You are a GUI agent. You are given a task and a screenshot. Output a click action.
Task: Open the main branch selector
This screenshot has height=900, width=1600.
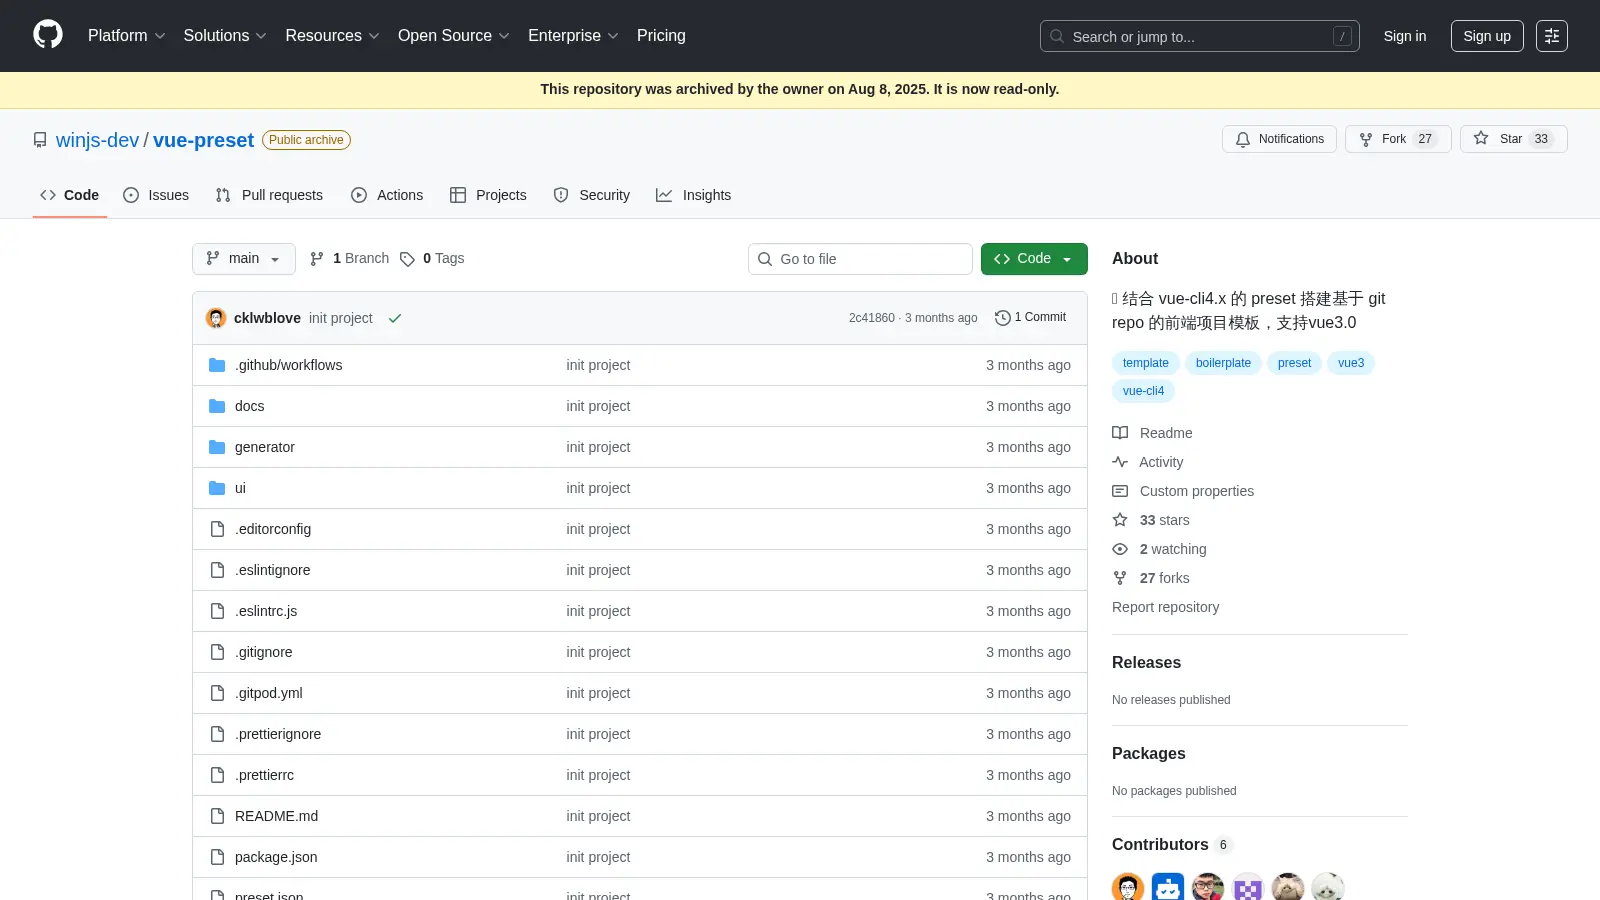[x=244, y=258]
